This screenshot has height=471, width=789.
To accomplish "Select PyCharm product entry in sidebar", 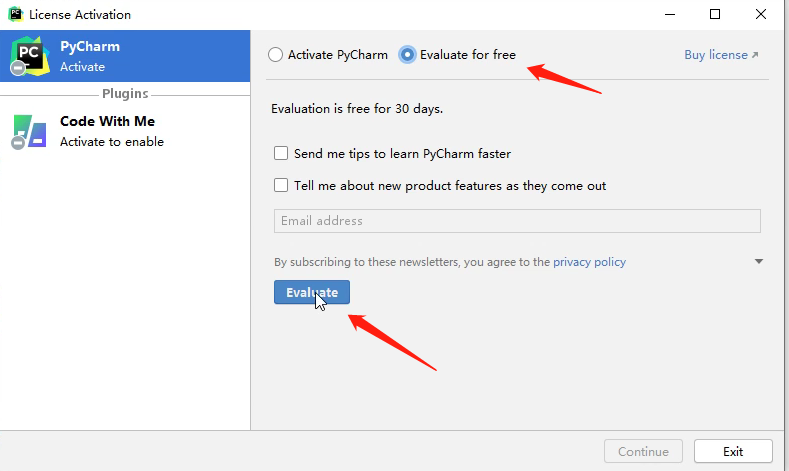I will point(125,56).
